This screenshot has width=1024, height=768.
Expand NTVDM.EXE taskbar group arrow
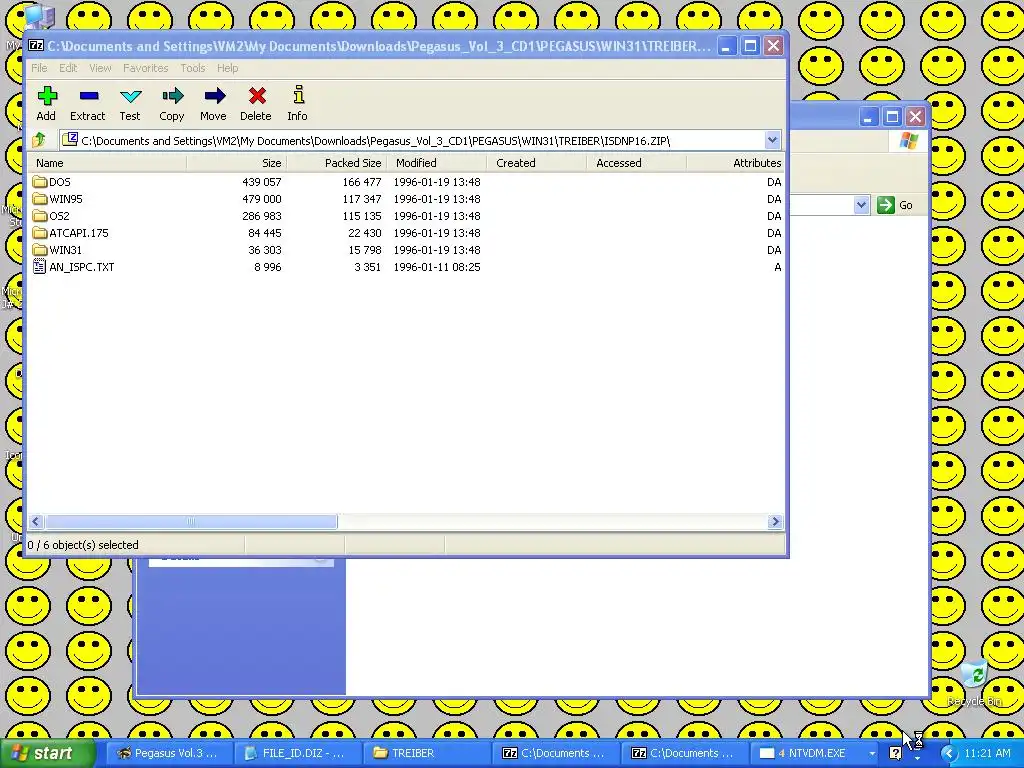point(872,754)
